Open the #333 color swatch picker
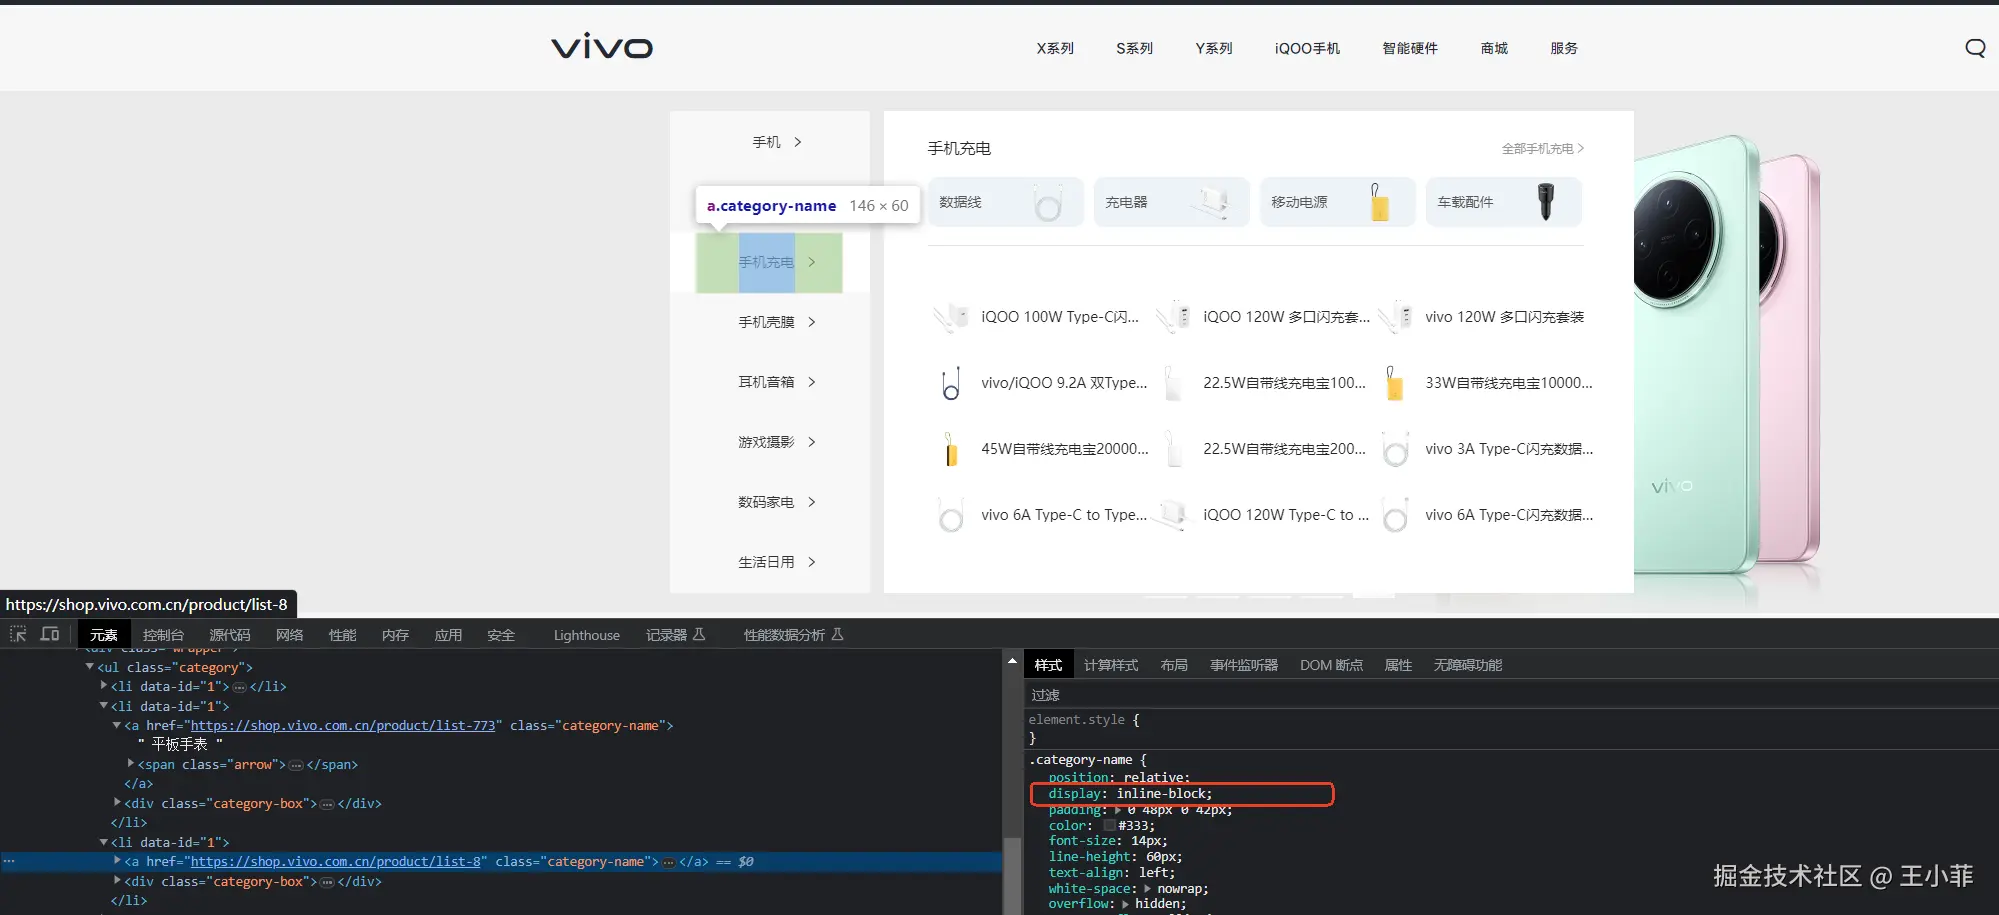The height and width of the screenshot is (915, 1999). point(1109,826)
